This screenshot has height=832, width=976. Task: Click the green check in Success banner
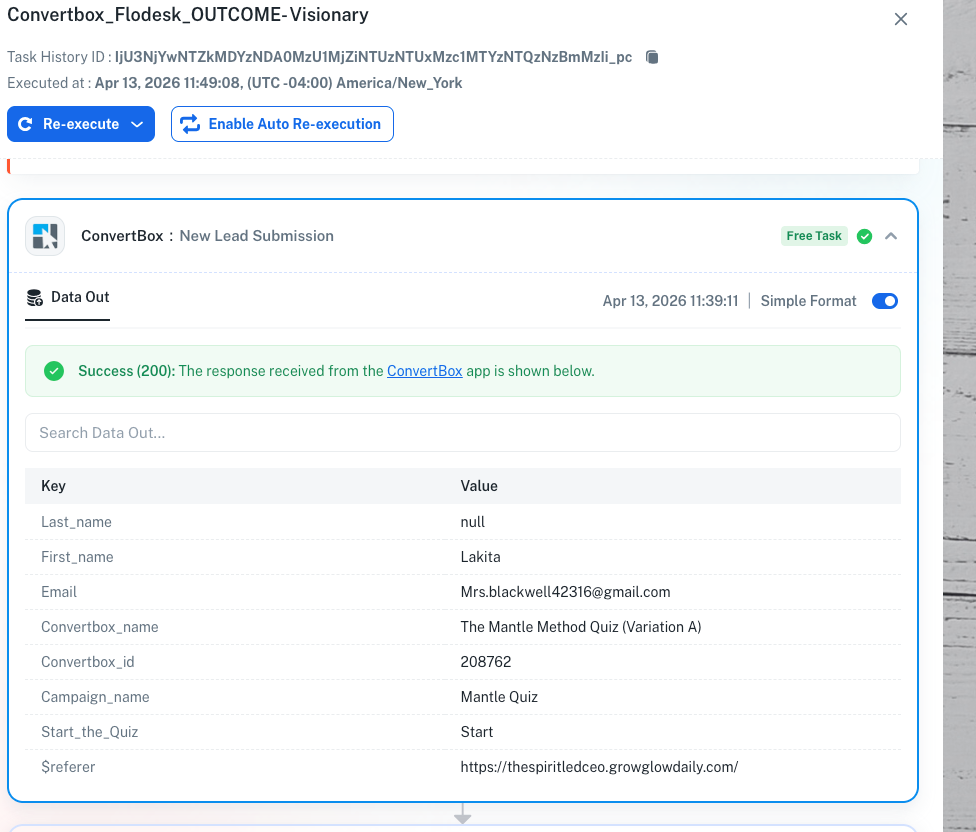pyautogui.click(x=54, y=371)
